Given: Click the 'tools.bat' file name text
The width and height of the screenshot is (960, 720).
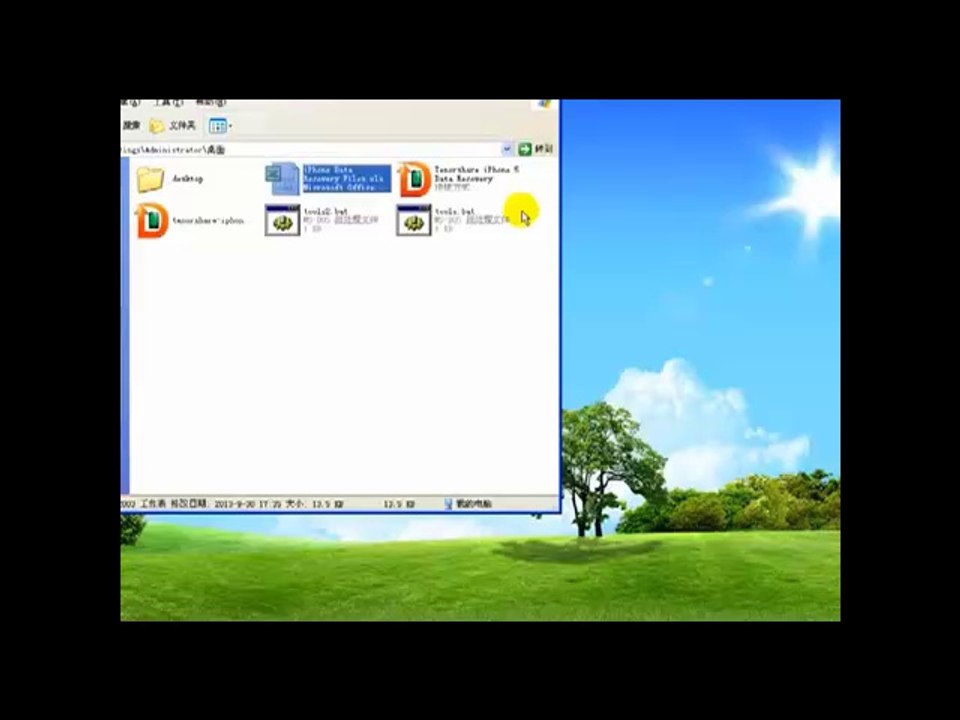Looking at the screenshot, I should click(x=455, y=211).
